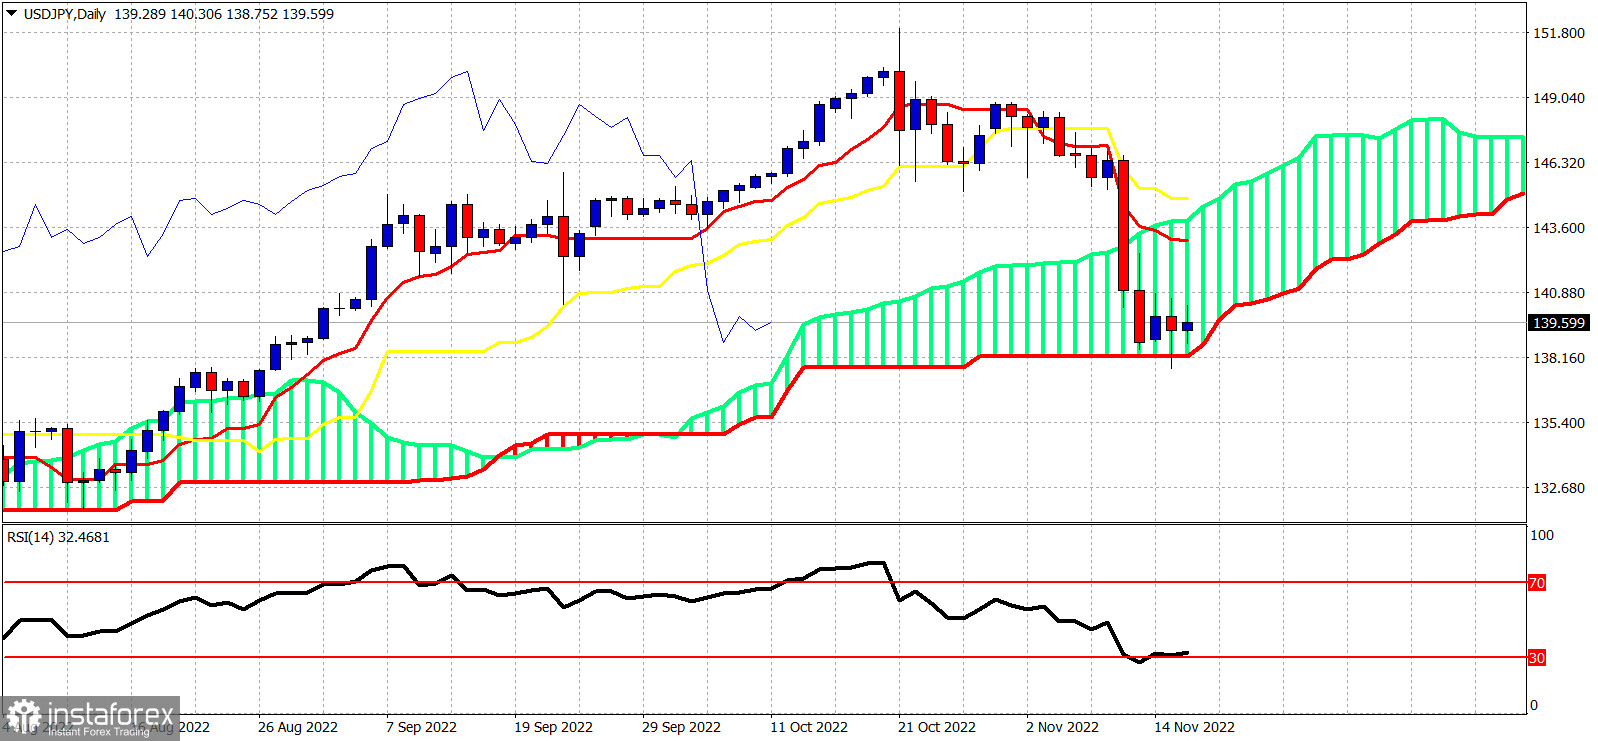Click the 2 Nov 2022 date label
The height and width of the screenshot is (741, 1598).
[1062, 727]
